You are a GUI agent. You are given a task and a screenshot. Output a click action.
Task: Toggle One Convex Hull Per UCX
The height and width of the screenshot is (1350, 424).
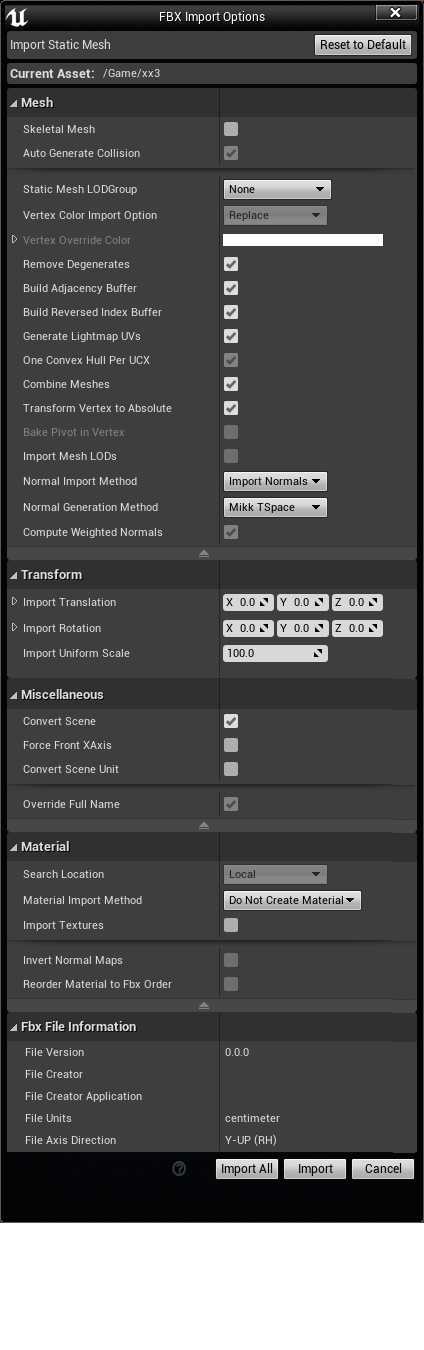click(231, 360)
